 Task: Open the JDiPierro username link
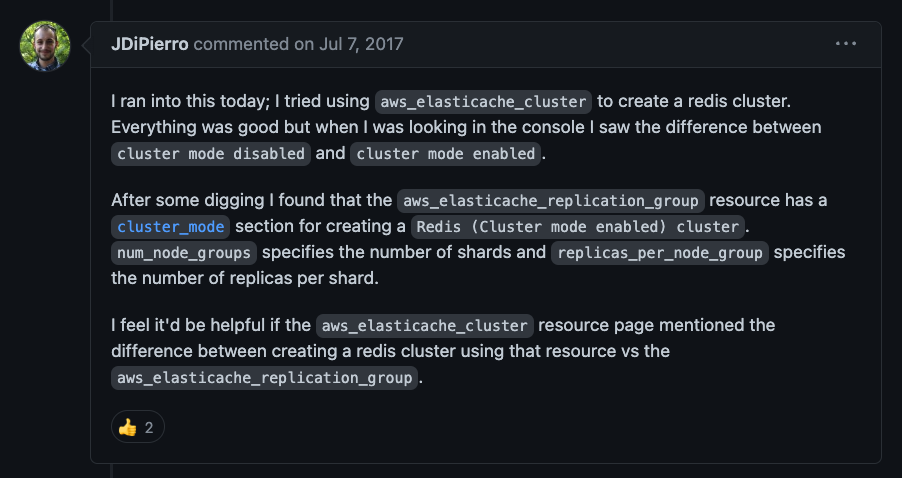(150, 44)
